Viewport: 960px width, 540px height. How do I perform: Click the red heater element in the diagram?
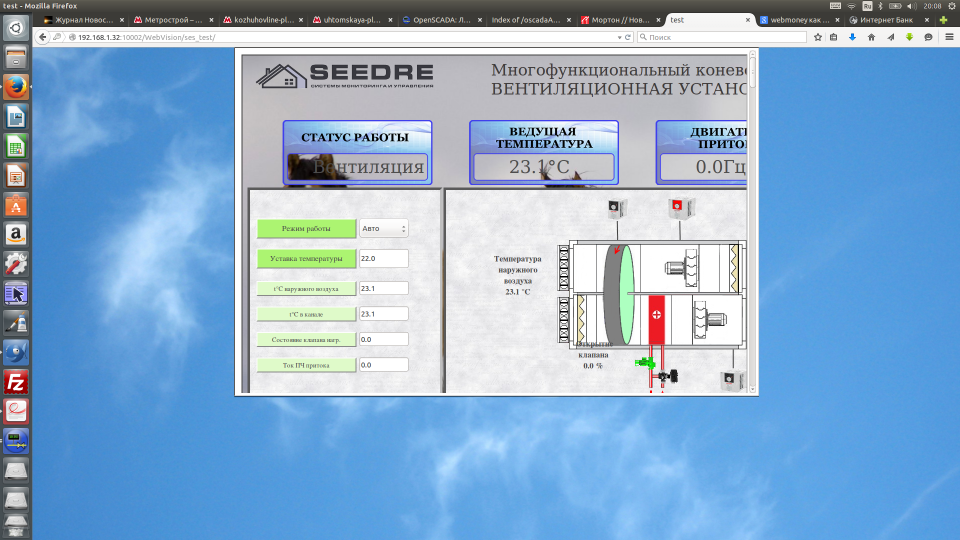[x=657, y=319]
